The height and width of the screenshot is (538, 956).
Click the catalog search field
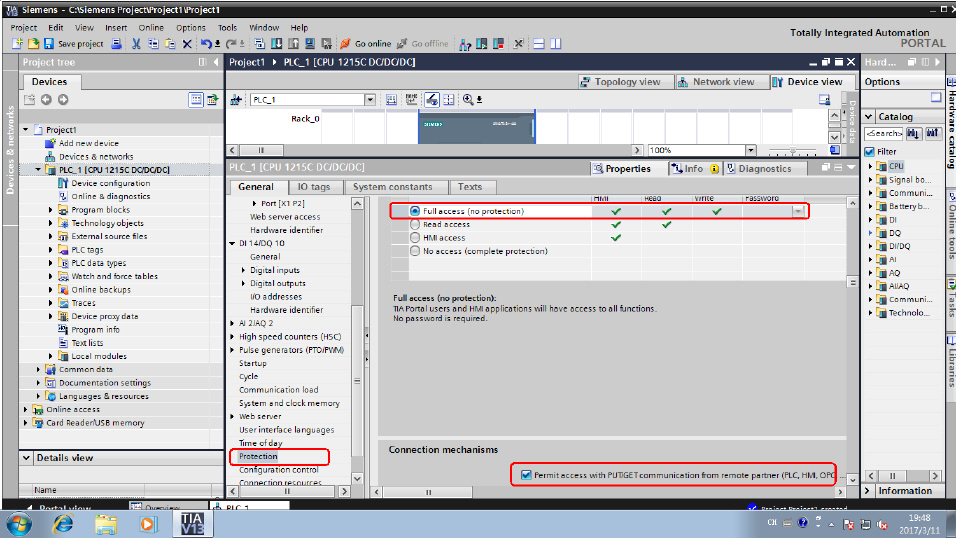tap(884, 133)
